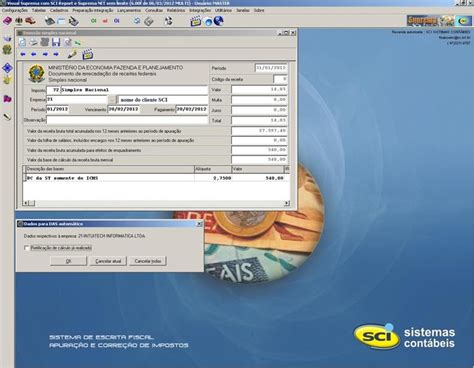Screen dimensions: 474x368
Task: Click the new document icon in form toolbar
Action: pos(22,42)
